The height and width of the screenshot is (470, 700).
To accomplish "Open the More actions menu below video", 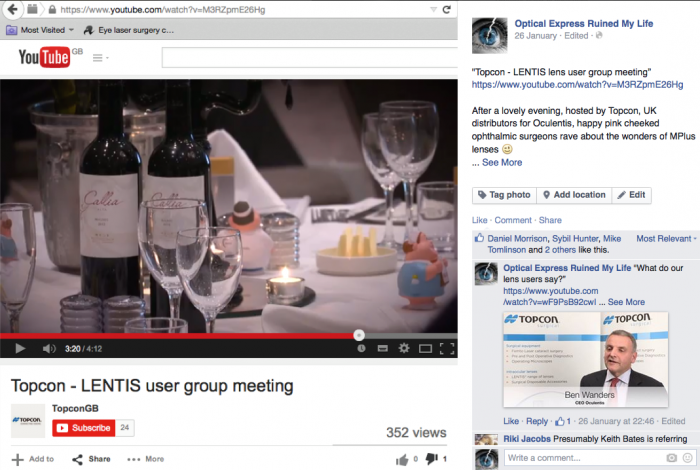I will [x=145, y=459].
